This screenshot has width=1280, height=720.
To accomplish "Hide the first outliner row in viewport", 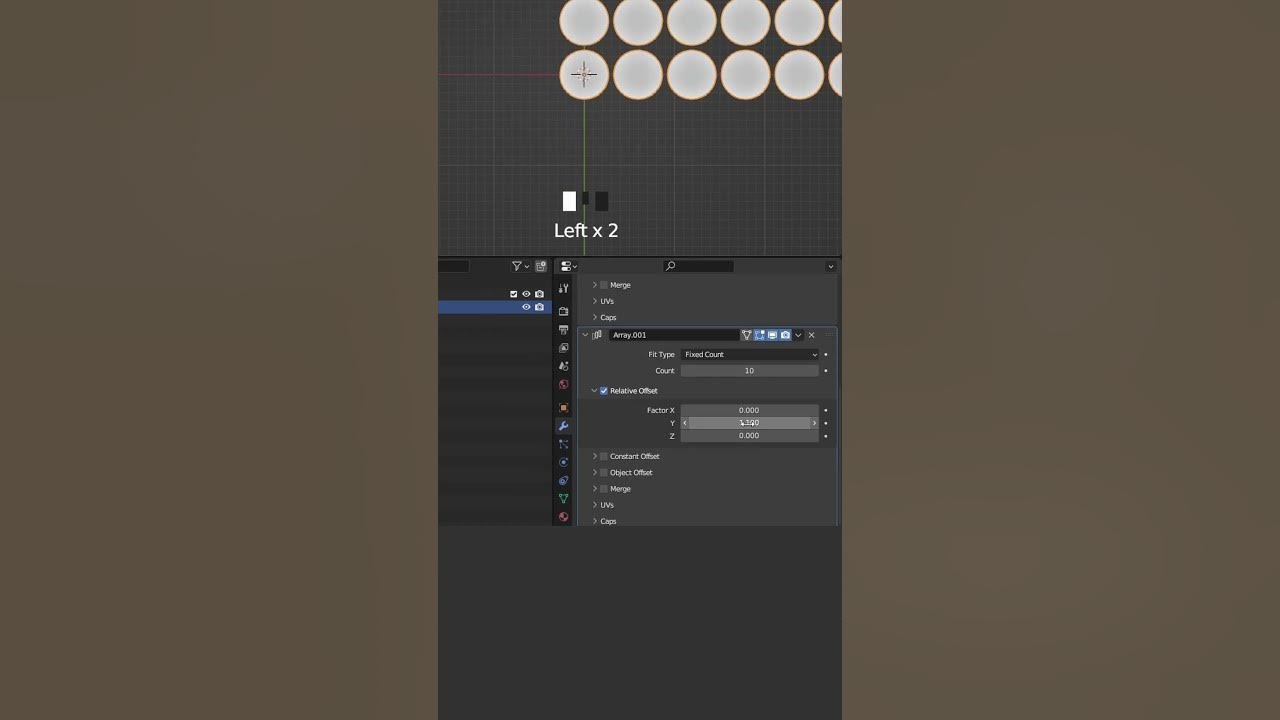I will coord(526,294).
